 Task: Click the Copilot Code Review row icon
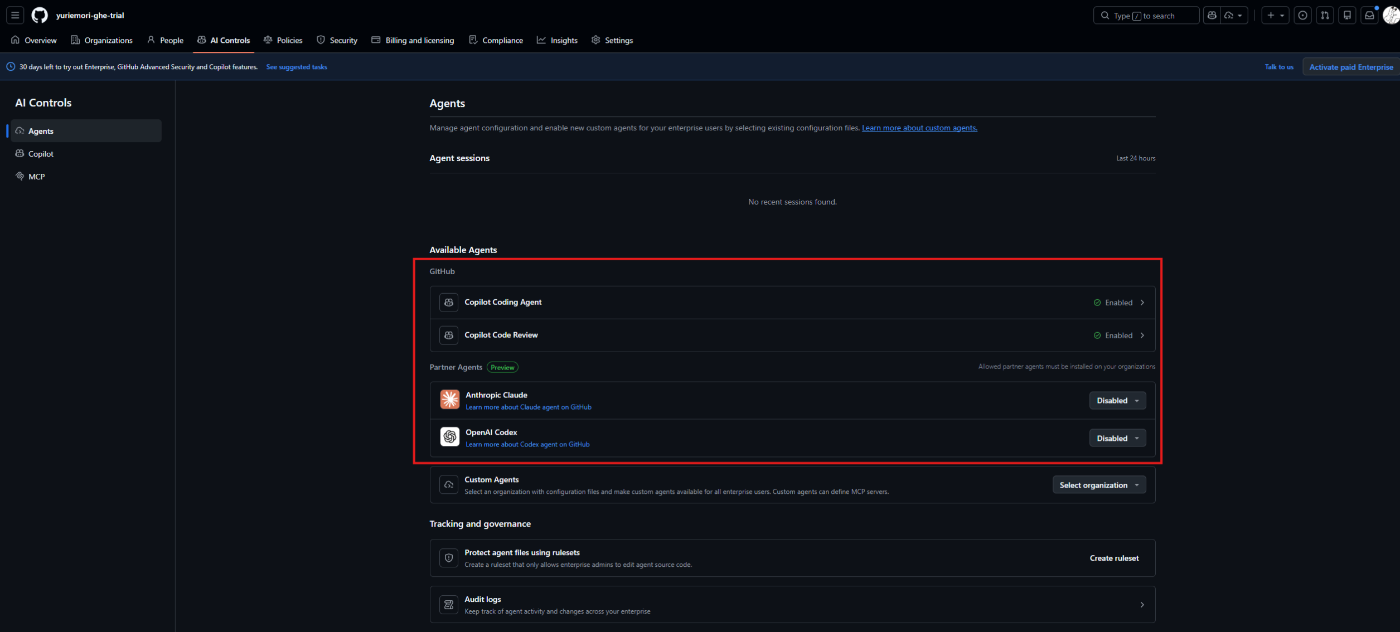tap(449, 335)
